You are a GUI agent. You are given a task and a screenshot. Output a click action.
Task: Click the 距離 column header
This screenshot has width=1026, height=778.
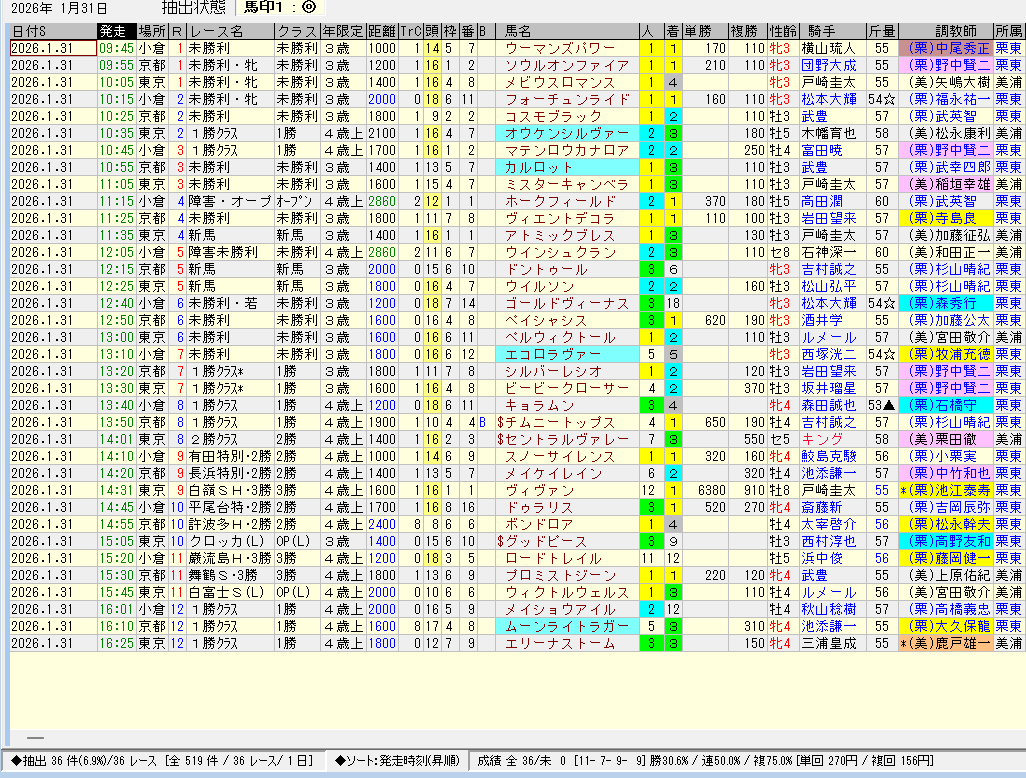(381, 31)
